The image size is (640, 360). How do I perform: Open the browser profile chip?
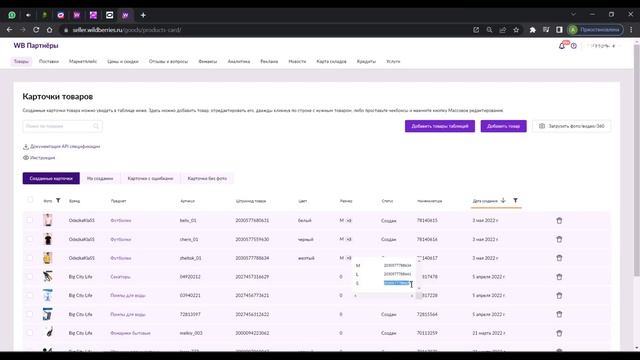point(596,30)
